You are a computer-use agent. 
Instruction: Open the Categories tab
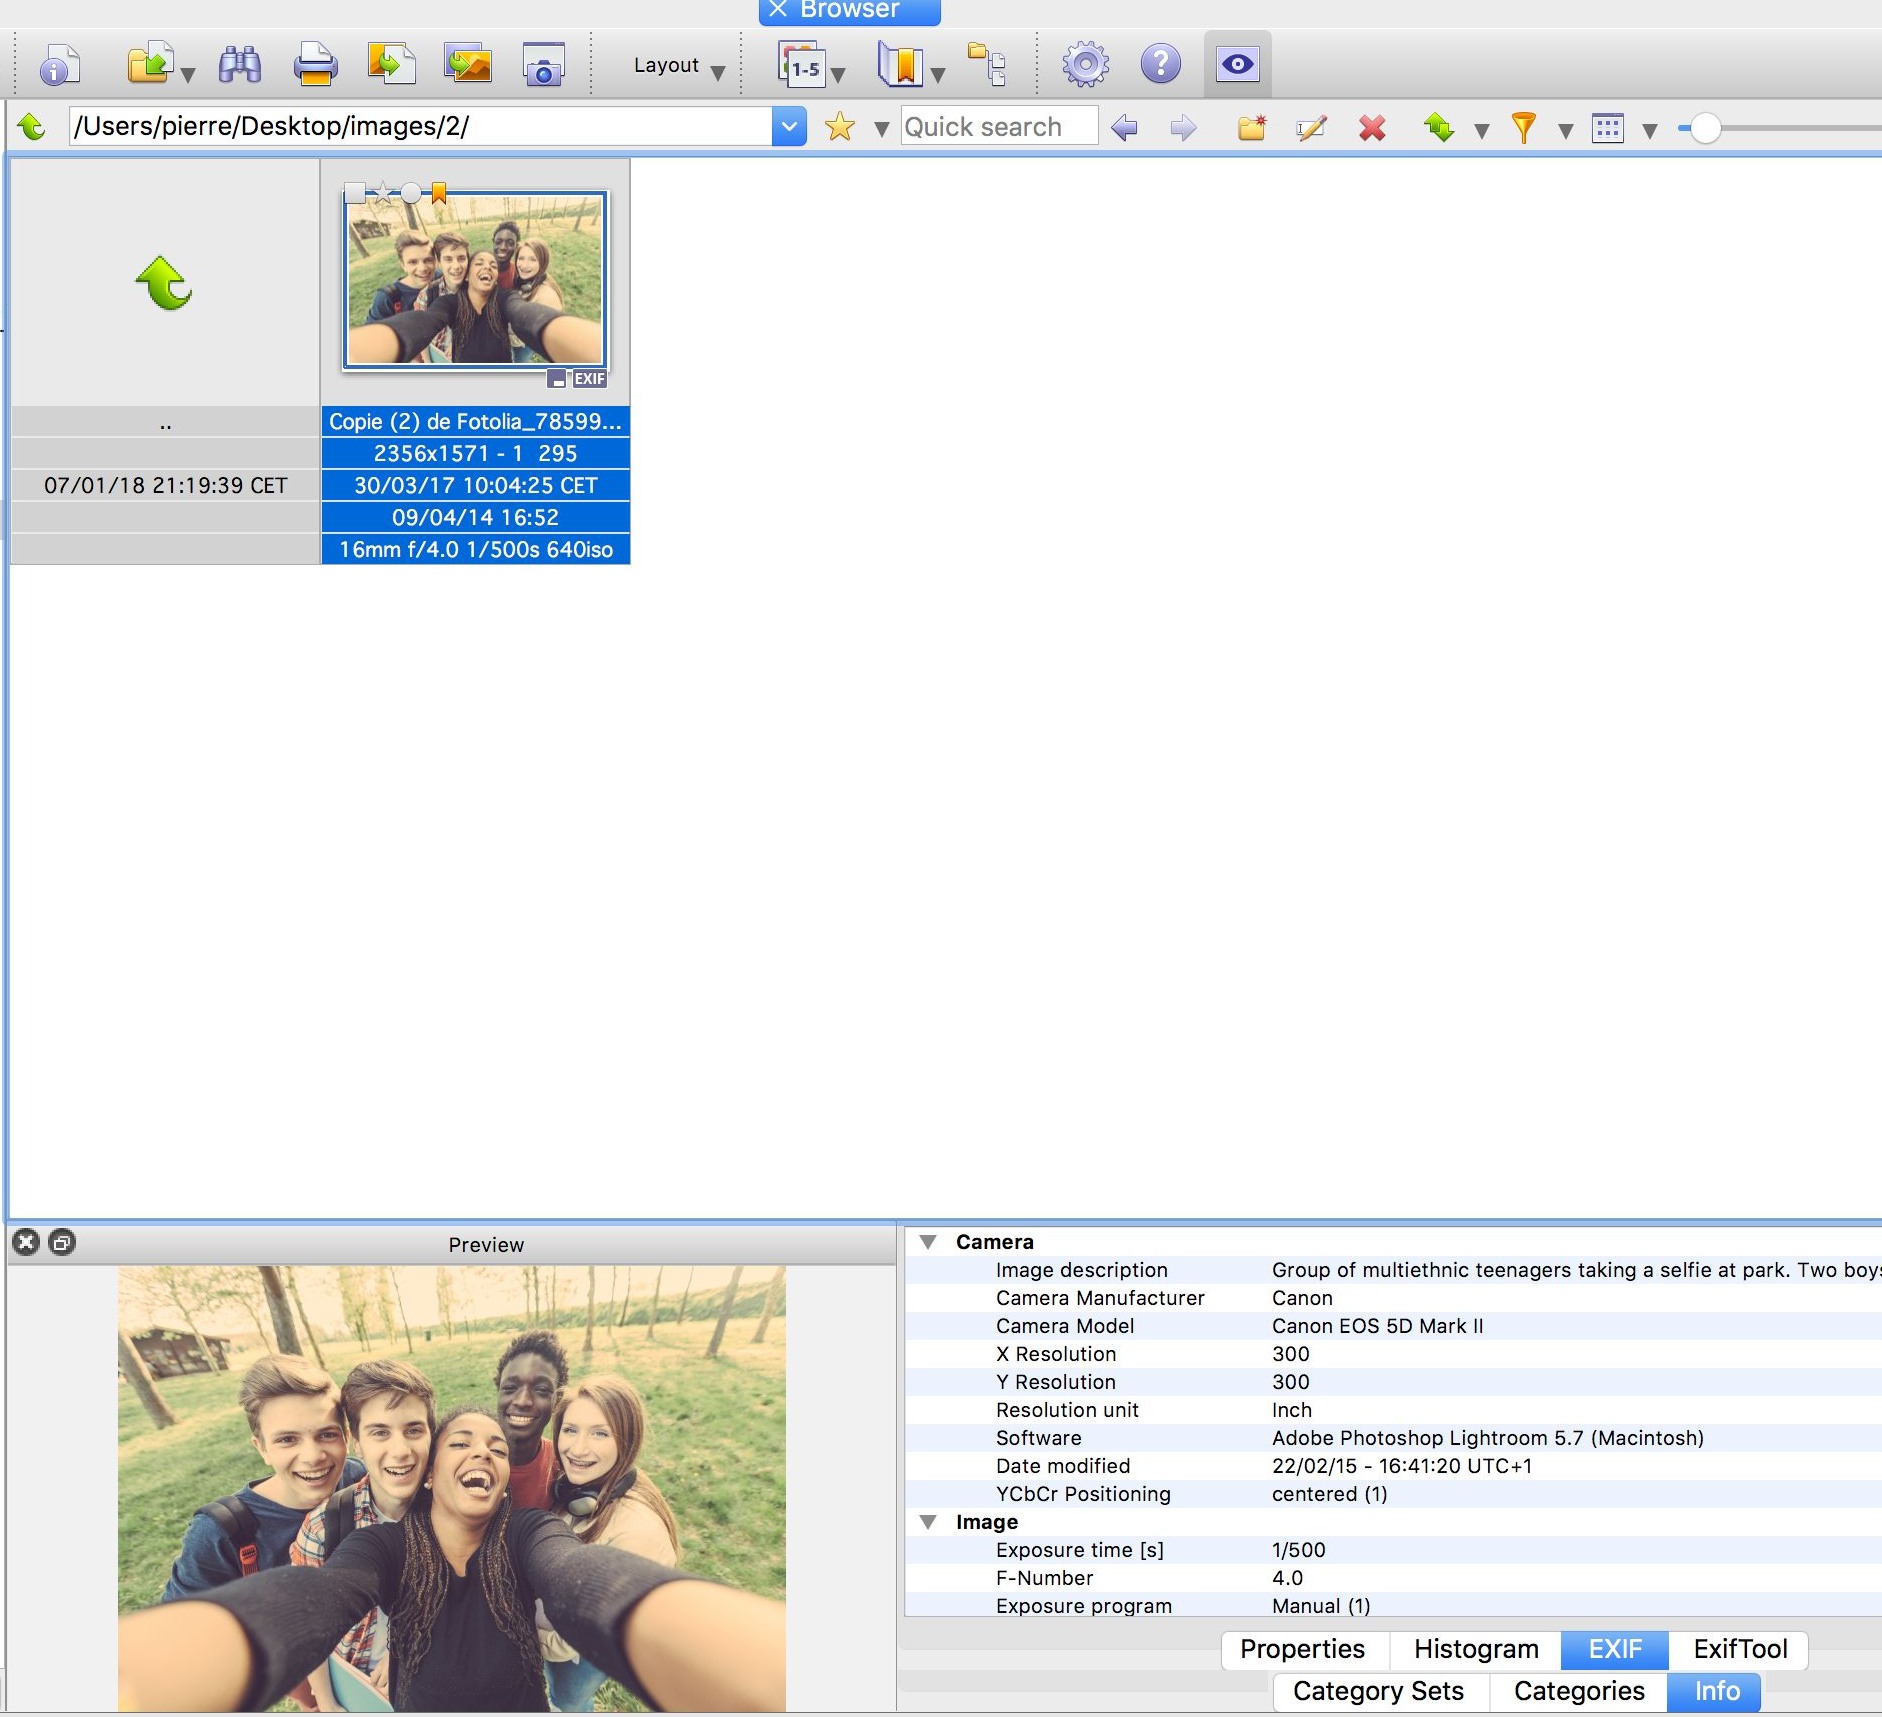pyautogui.click(x=1579, y=1691)
